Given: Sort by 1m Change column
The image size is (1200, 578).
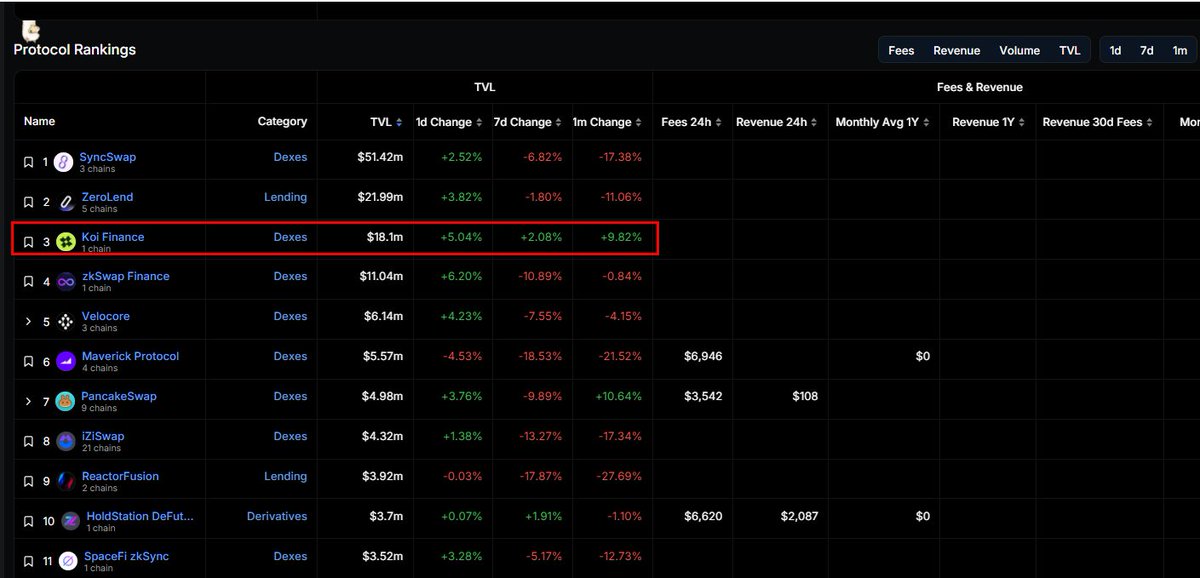Looking at the screenshot, I should tap(607, 122).
